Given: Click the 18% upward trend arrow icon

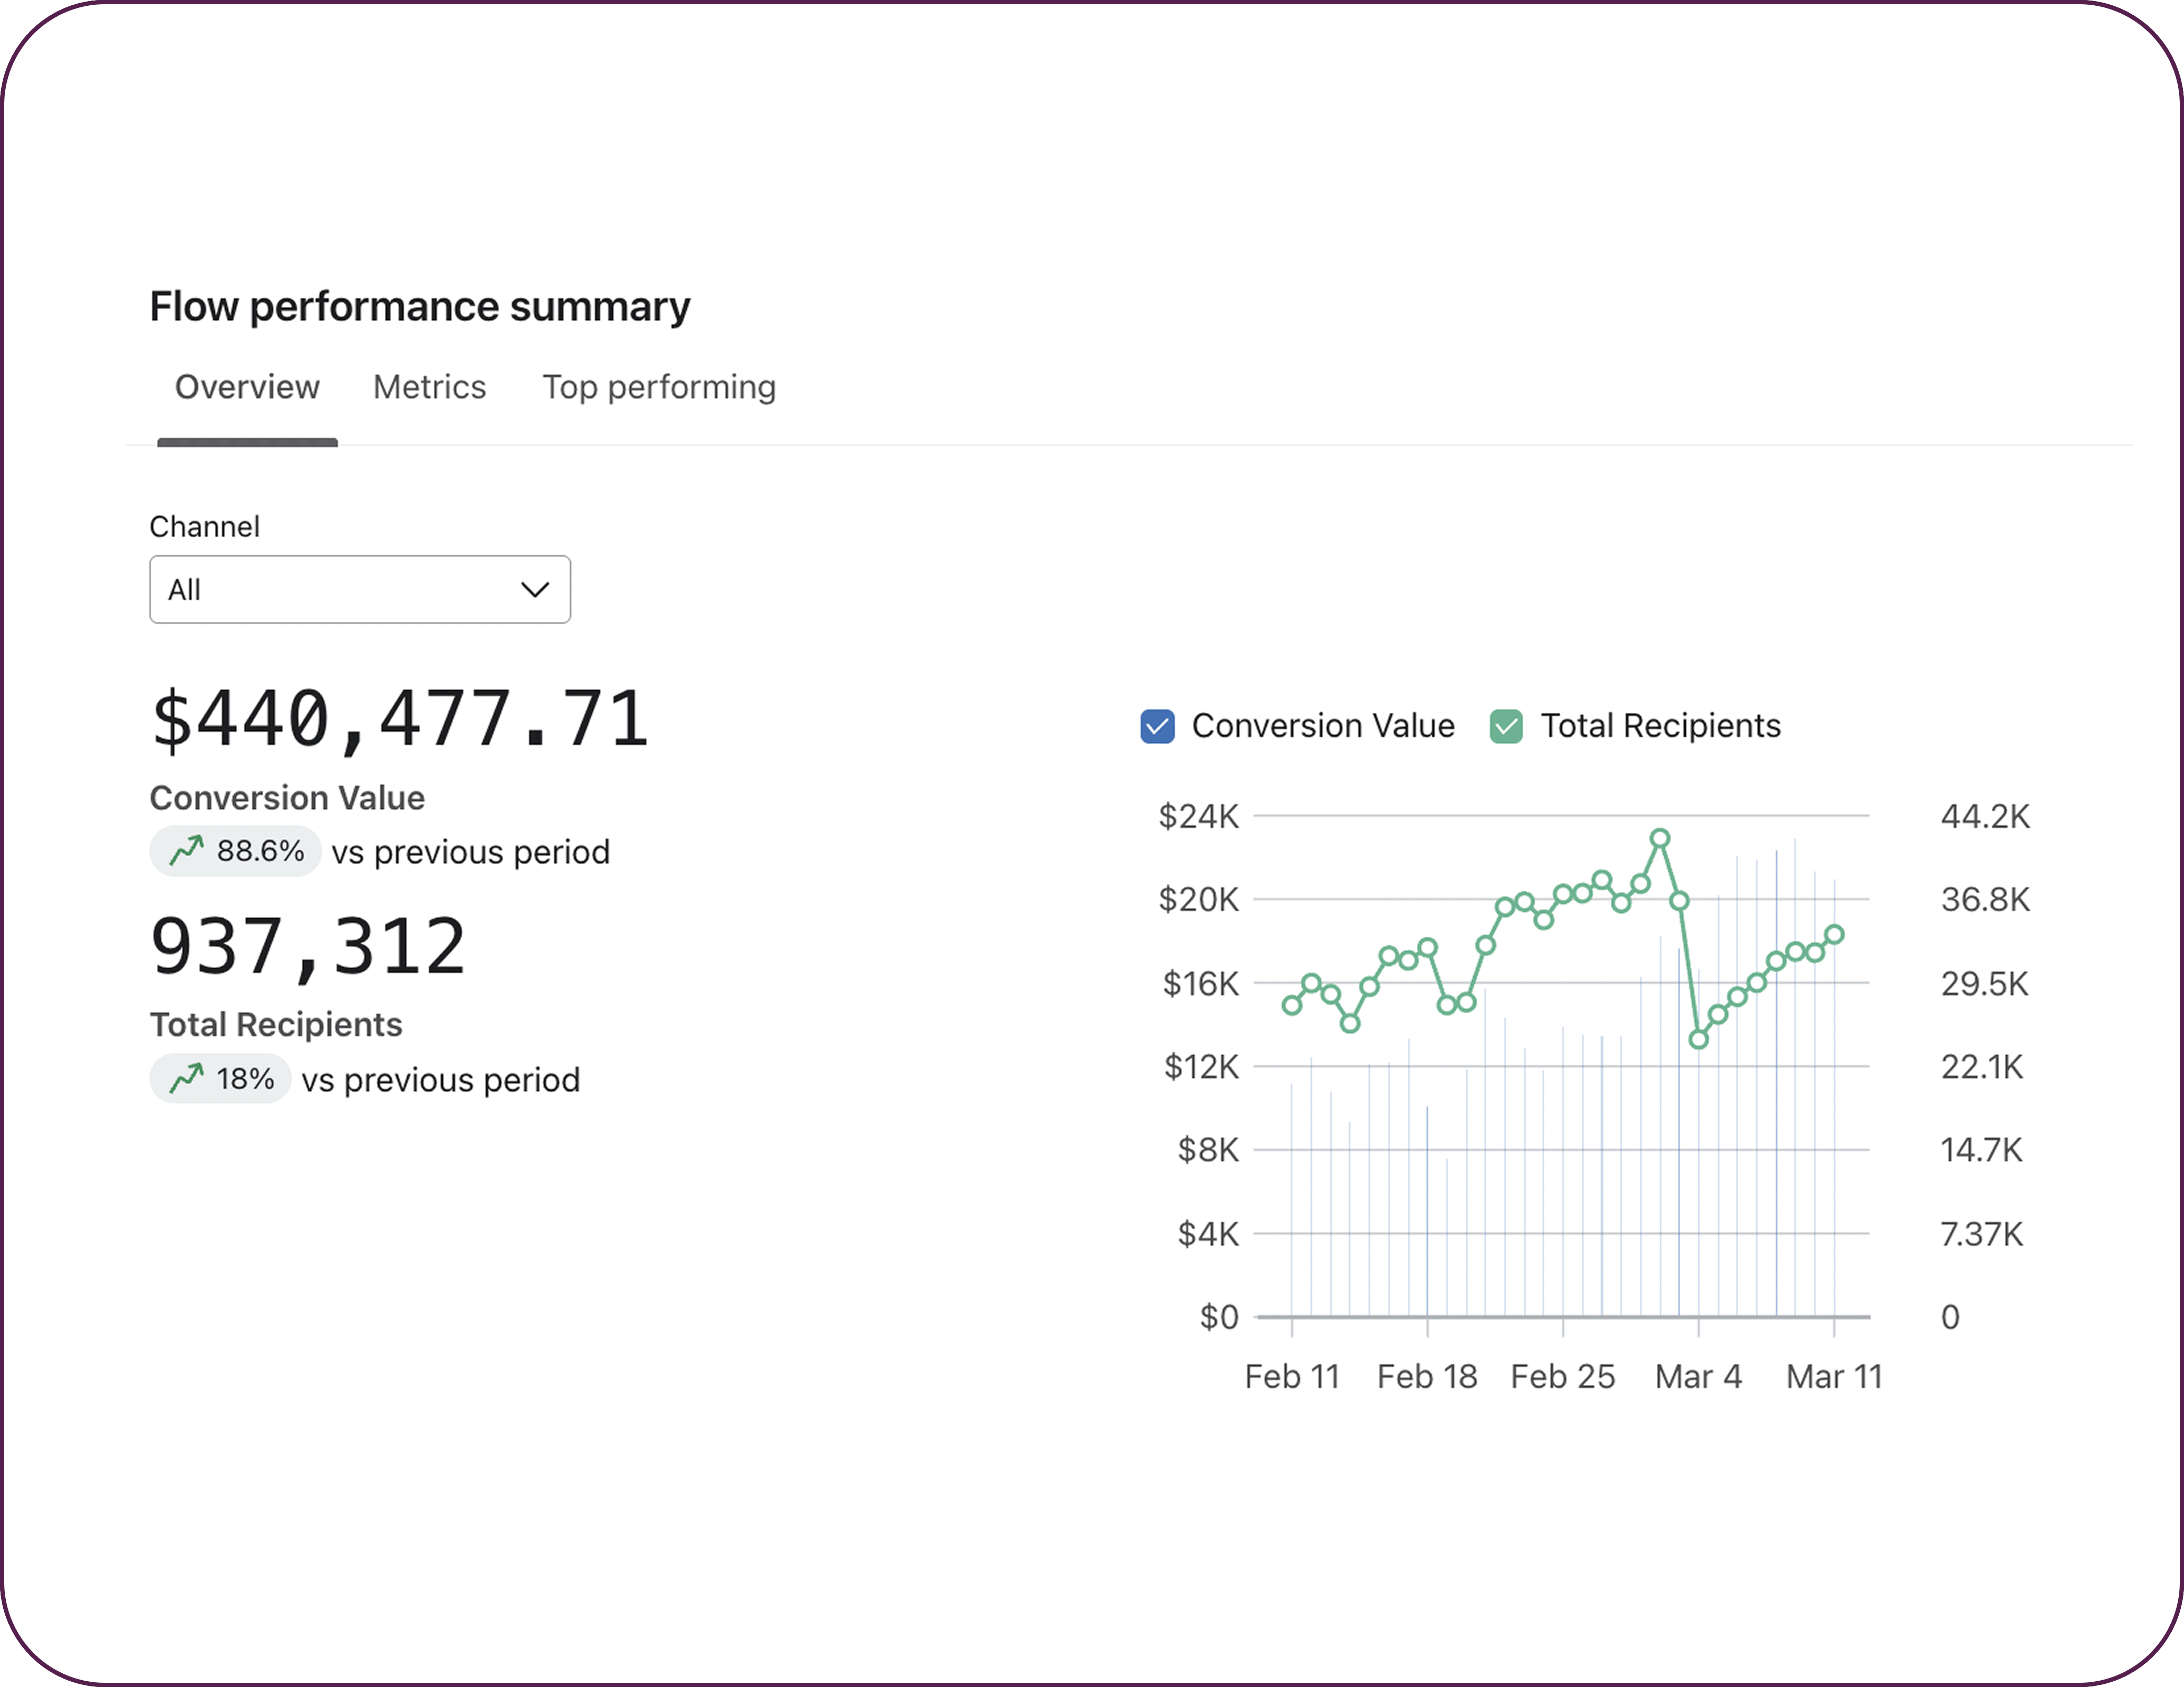Looking at the screenshot, I should point(186,1079).
